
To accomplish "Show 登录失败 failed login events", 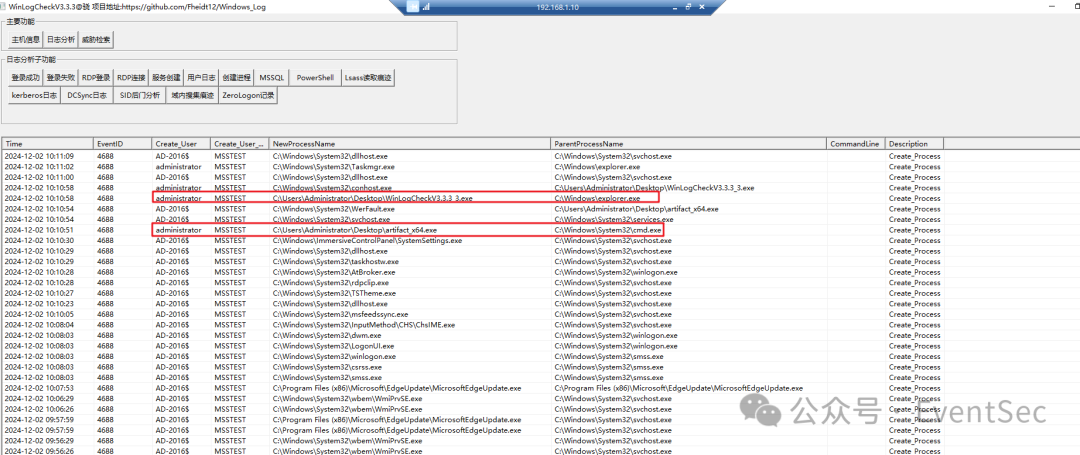I will pyautogui.click(x=61, y=77).
